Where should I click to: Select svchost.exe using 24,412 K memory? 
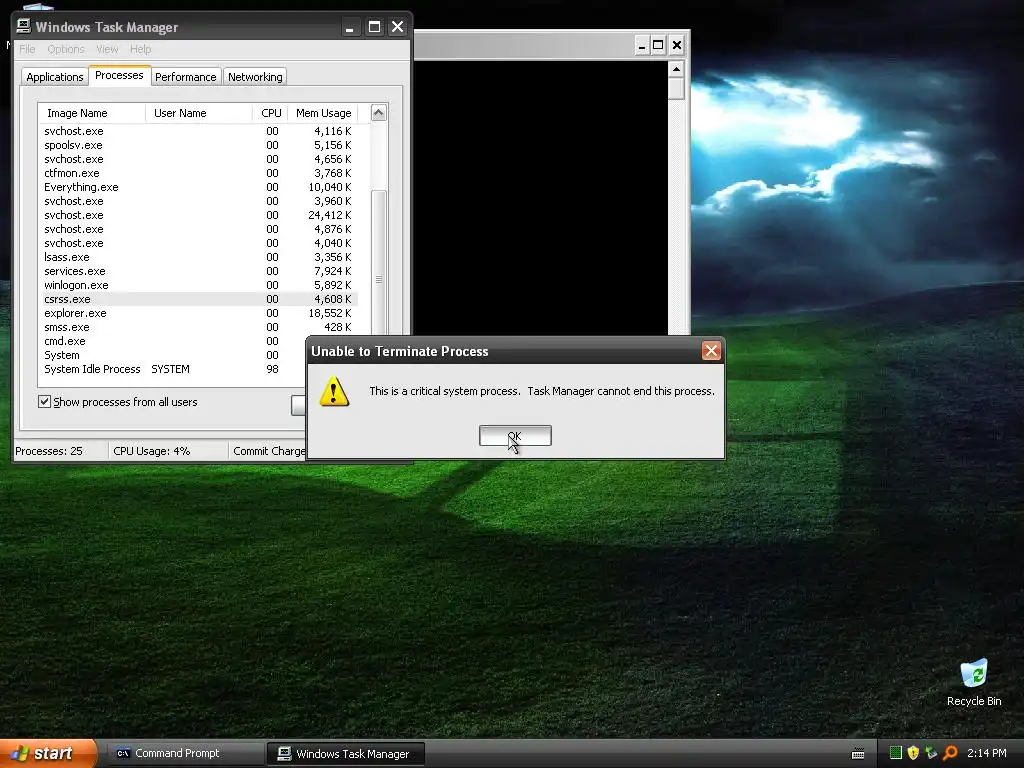click(x=198, y=215)
